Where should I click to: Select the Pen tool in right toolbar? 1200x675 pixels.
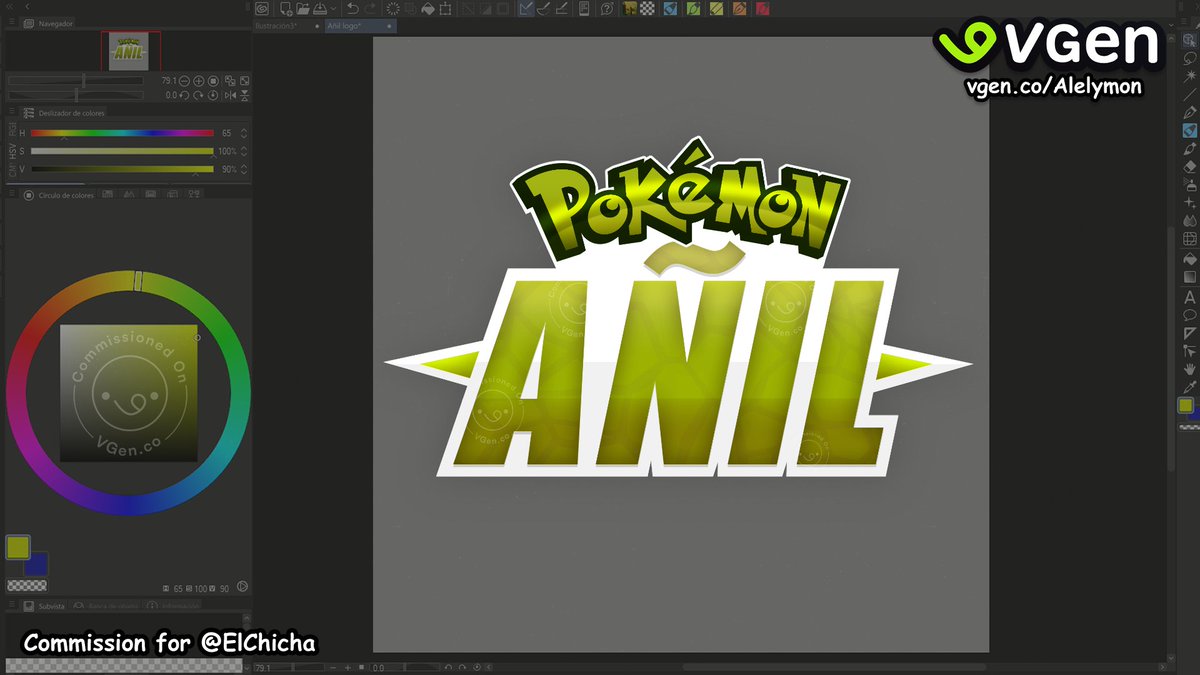tap(1190, 112)
